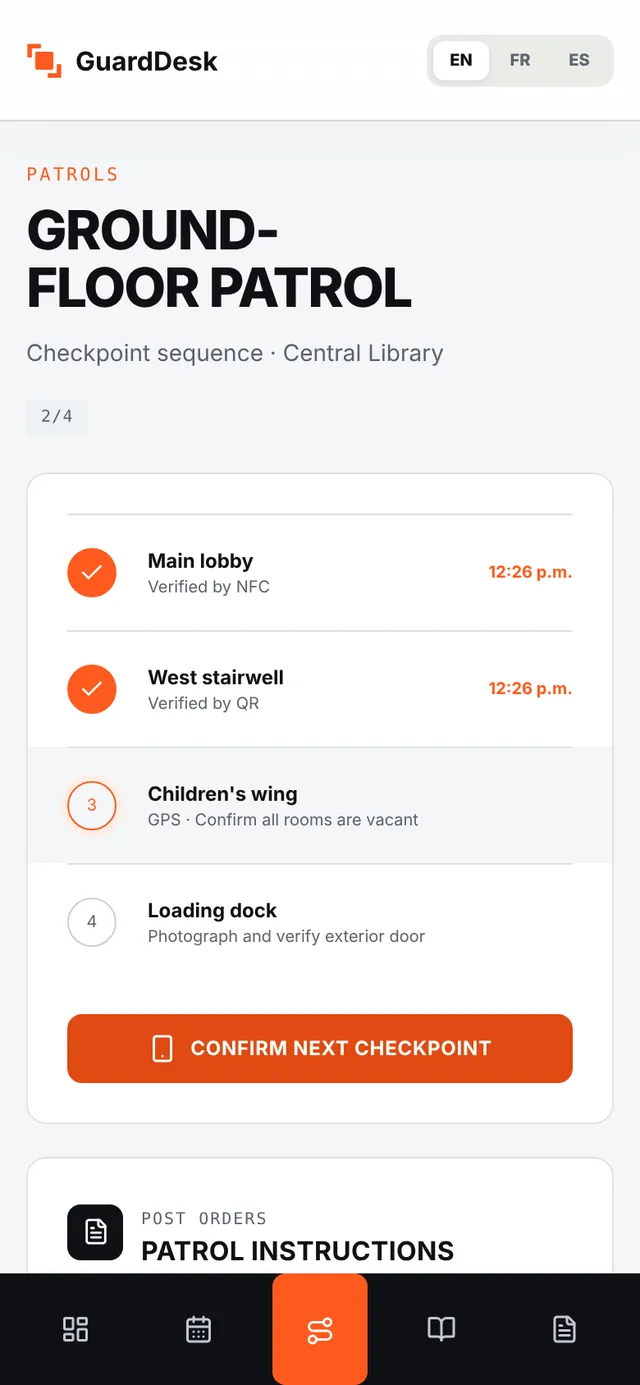Viewport: 640px width, 1385px height.
Task: Select the highlighted patrol route icon
Action: (320, 1329)
